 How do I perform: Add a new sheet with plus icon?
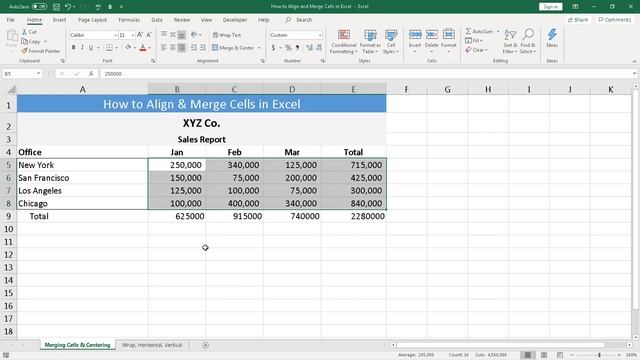point(205,345)
